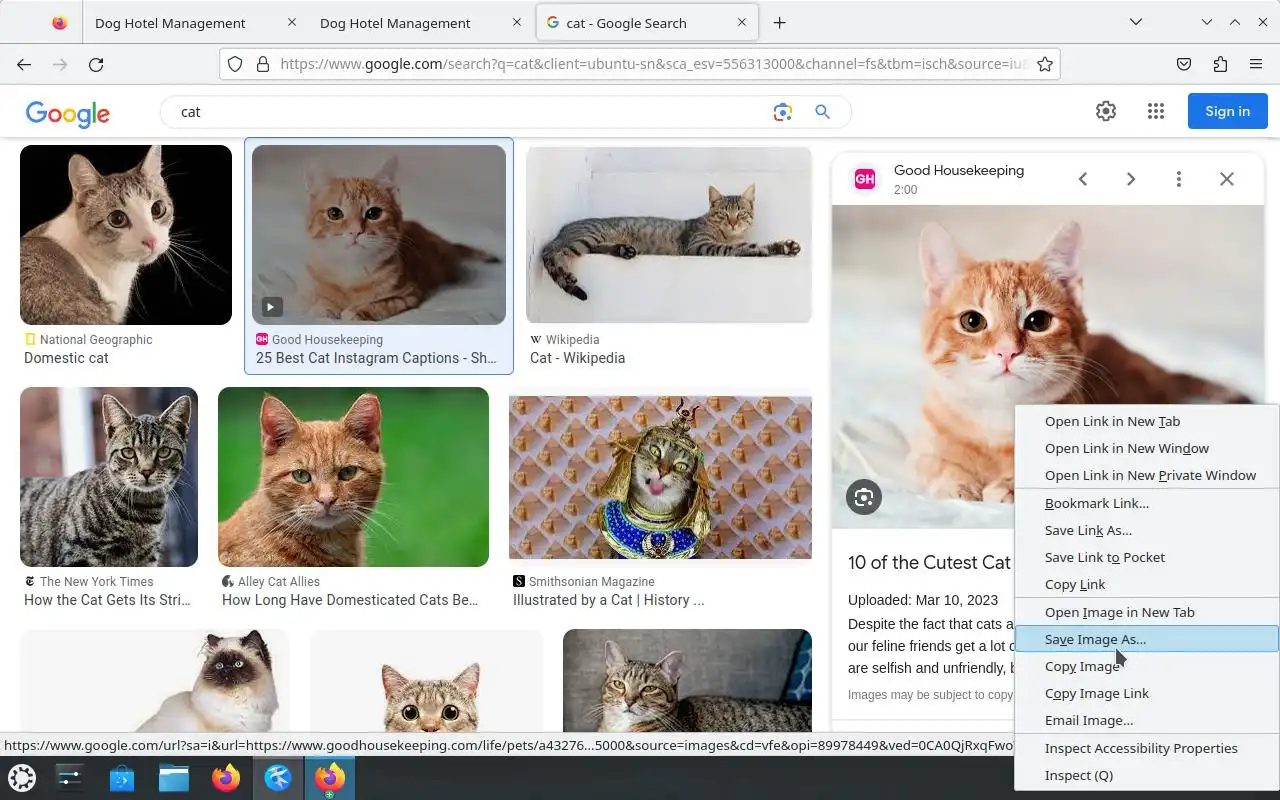Open the National Geographic Domestic cat thumbnail
This screenshot has height=800, width=1280.
126,235
